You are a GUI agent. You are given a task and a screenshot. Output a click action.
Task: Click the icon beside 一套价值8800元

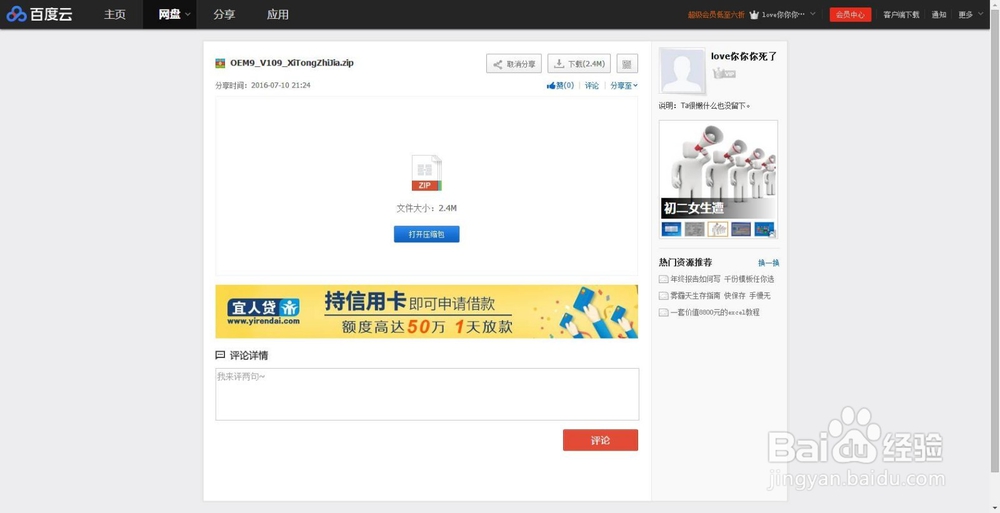pyautogui.click(x=663, y=313)
